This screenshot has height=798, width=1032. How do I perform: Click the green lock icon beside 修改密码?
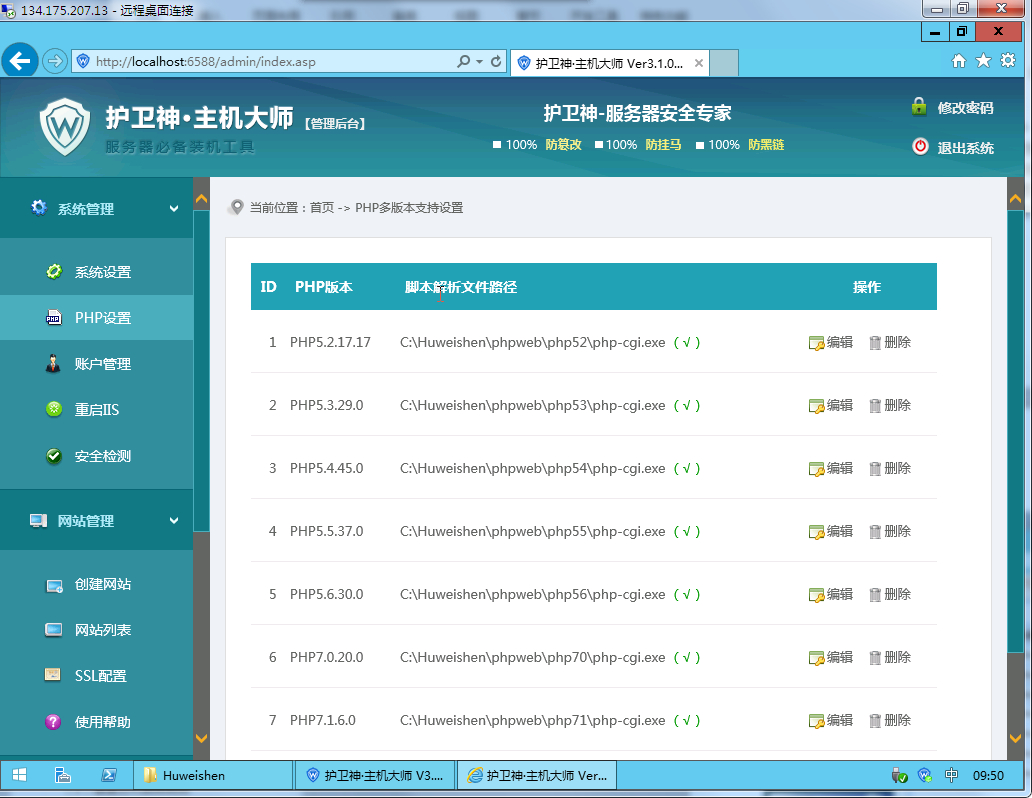(x=919, y=107)
